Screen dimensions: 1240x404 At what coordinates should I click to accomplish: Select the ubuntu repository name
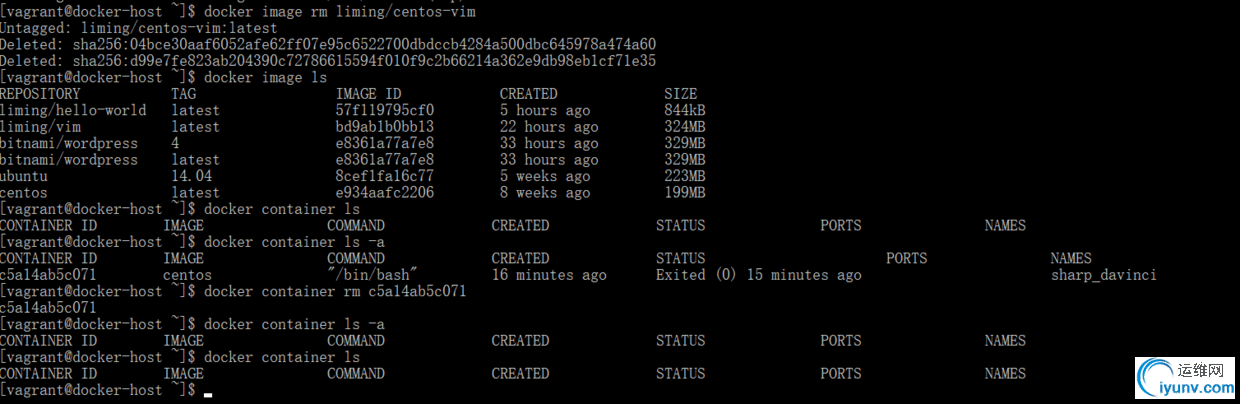tap(24, 176)
